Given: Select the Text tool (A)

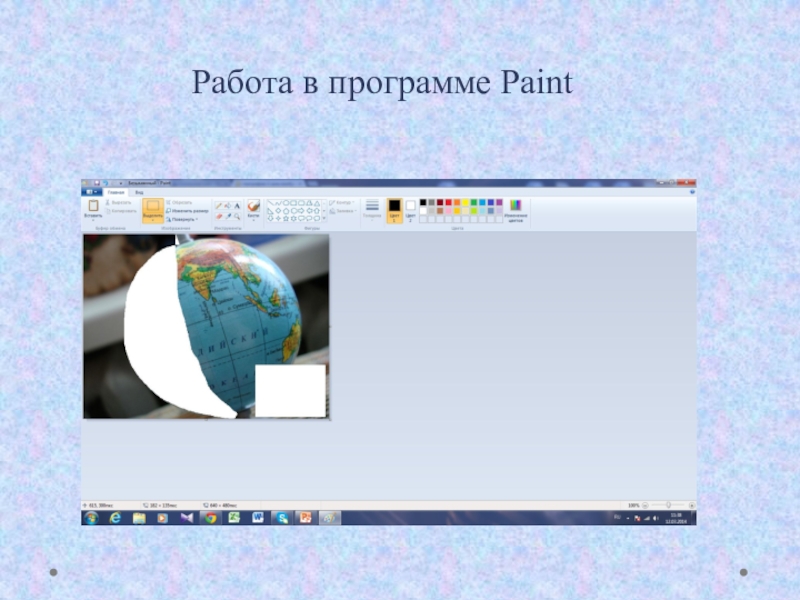Looking at the screenshot, I should [x=237, y=204].
